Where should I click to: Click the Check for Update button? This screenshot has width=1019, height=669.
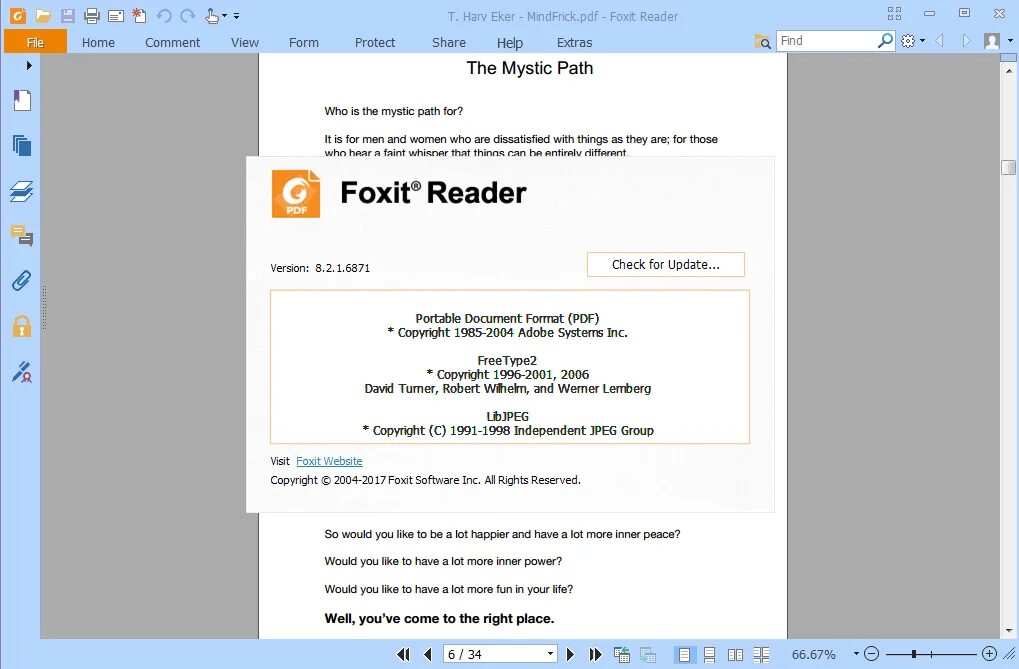click(x=665, y=265)
